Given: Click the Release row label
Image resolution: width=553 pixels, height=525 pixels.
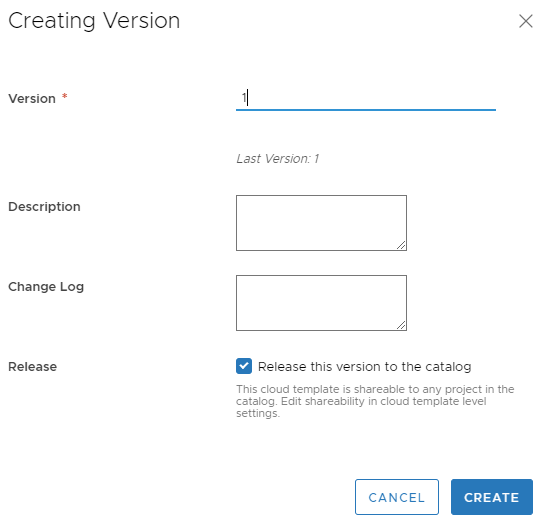Looking at the screenshot, I should [x=32, y=367].
